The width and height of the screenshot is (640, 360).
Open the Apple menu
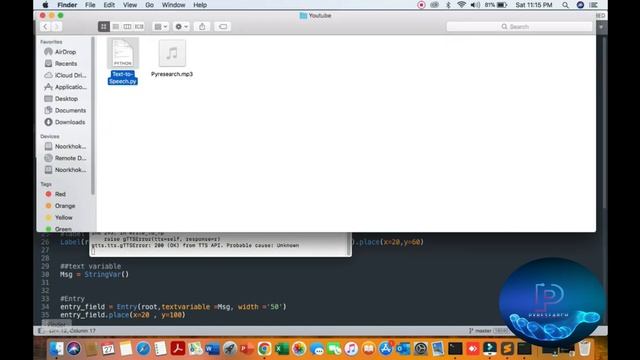(45, 5)
